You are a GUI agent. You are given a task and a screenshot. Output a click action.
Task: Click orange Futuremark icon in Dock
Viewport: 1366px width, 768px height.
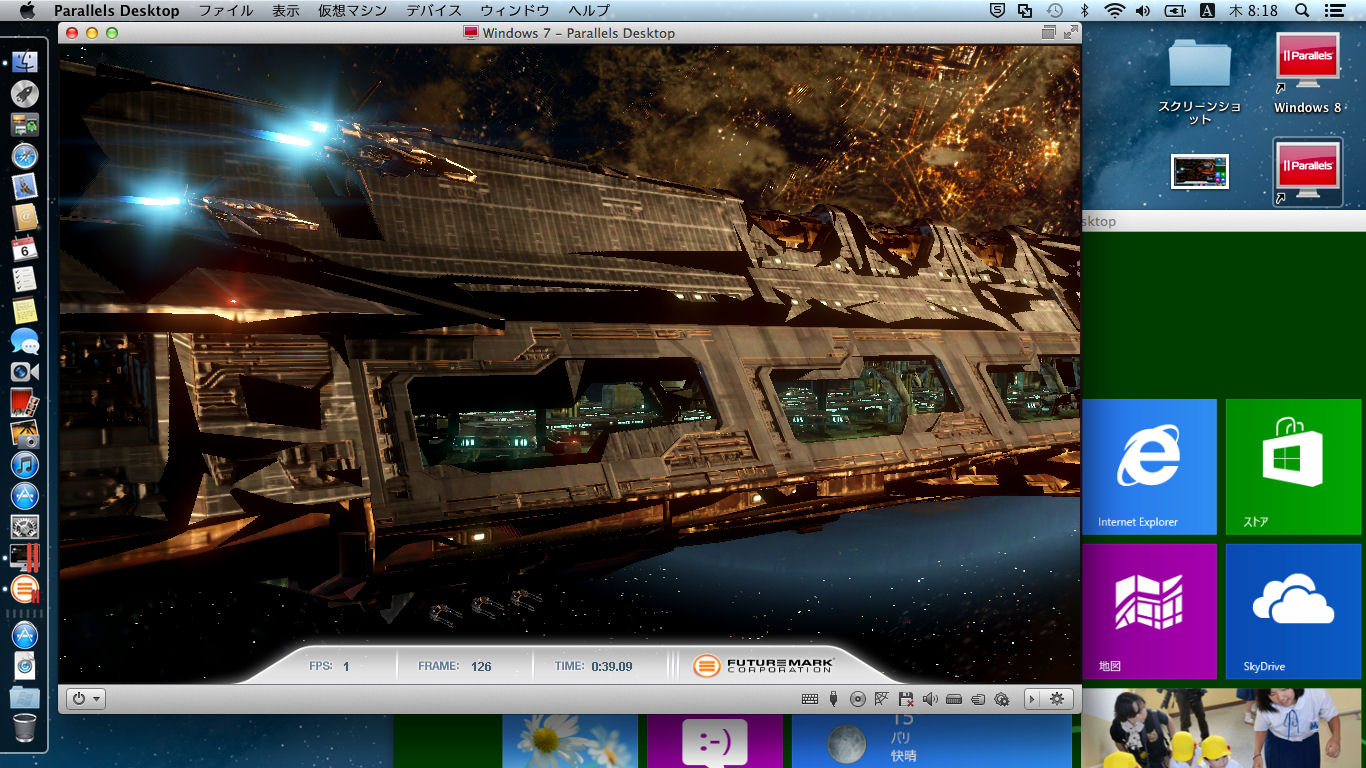pos(24,588)
